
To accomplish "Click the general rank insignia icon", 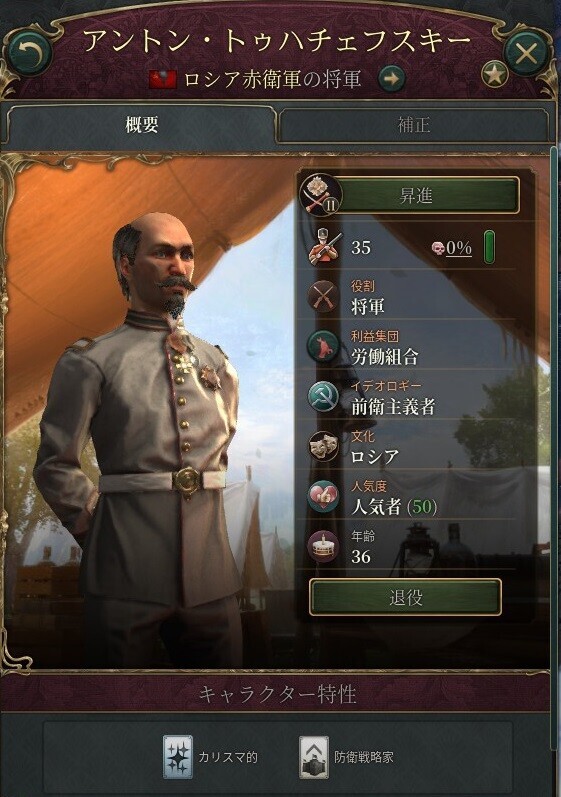I will point(320,194).
